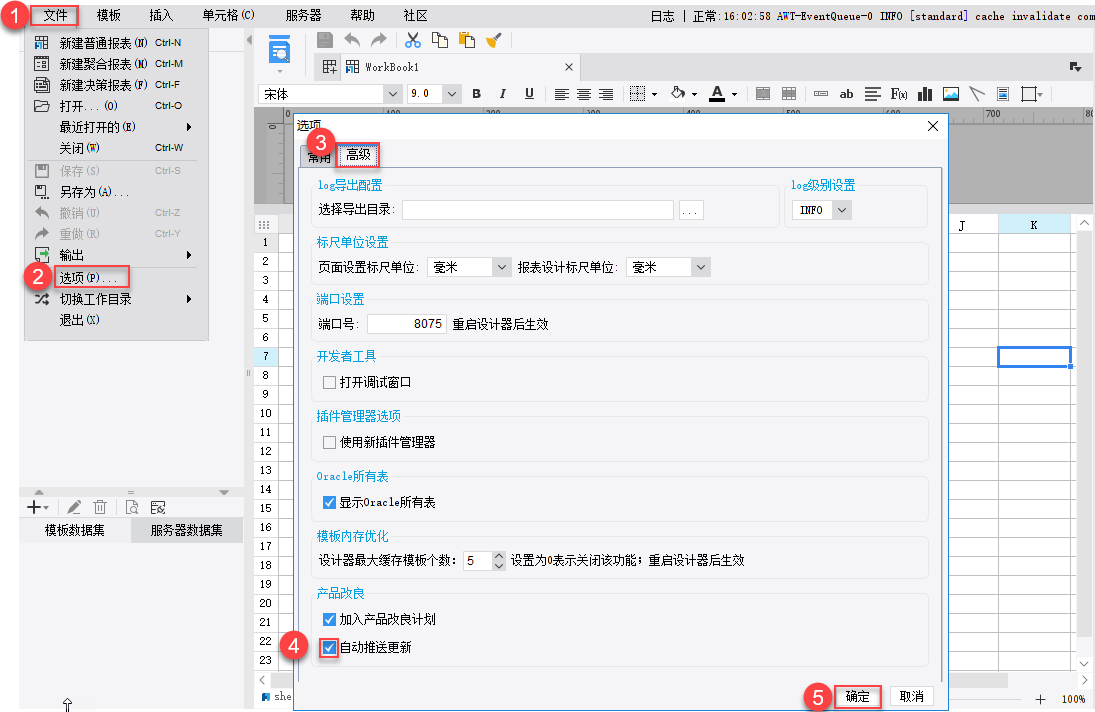Expand 最近打开的 submenu
This screenshot has height=712, width=1095.
[x=115, y=127]
